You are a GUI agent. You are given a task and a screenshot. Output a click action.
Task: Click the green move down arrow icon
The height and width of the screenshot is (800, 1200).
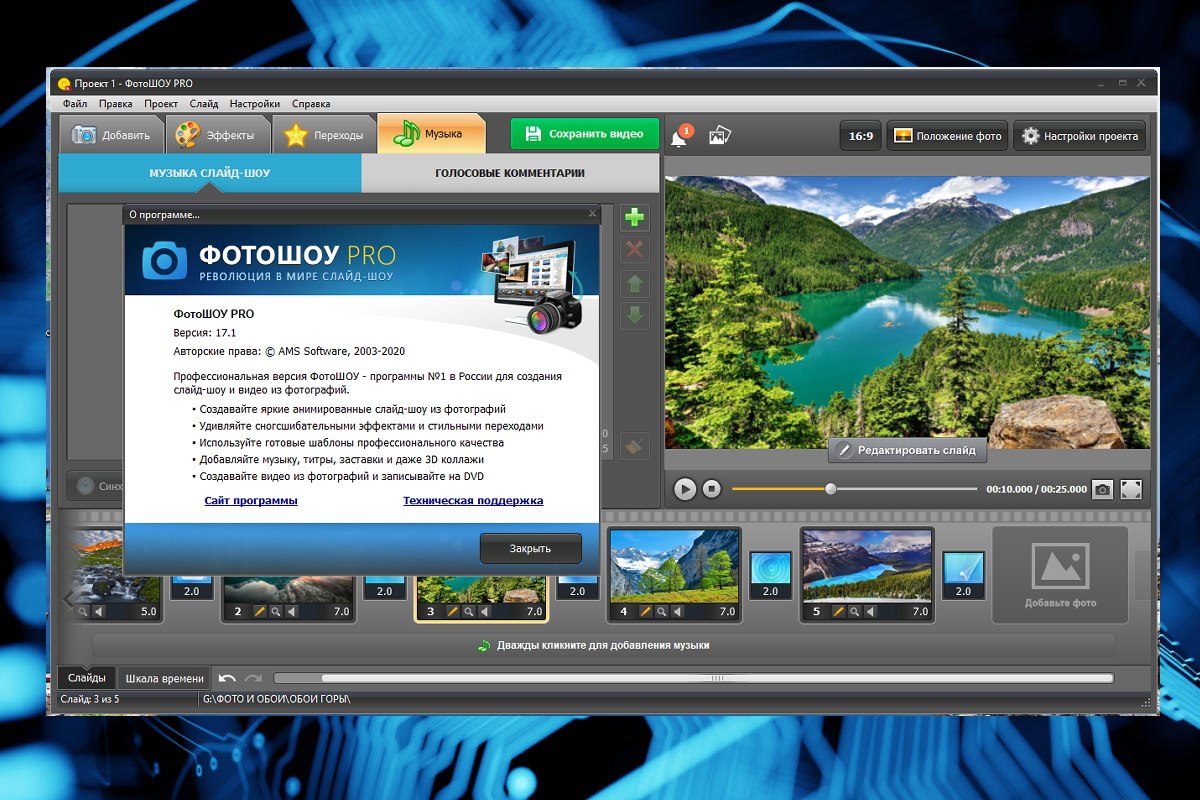(x=634, y=317)
